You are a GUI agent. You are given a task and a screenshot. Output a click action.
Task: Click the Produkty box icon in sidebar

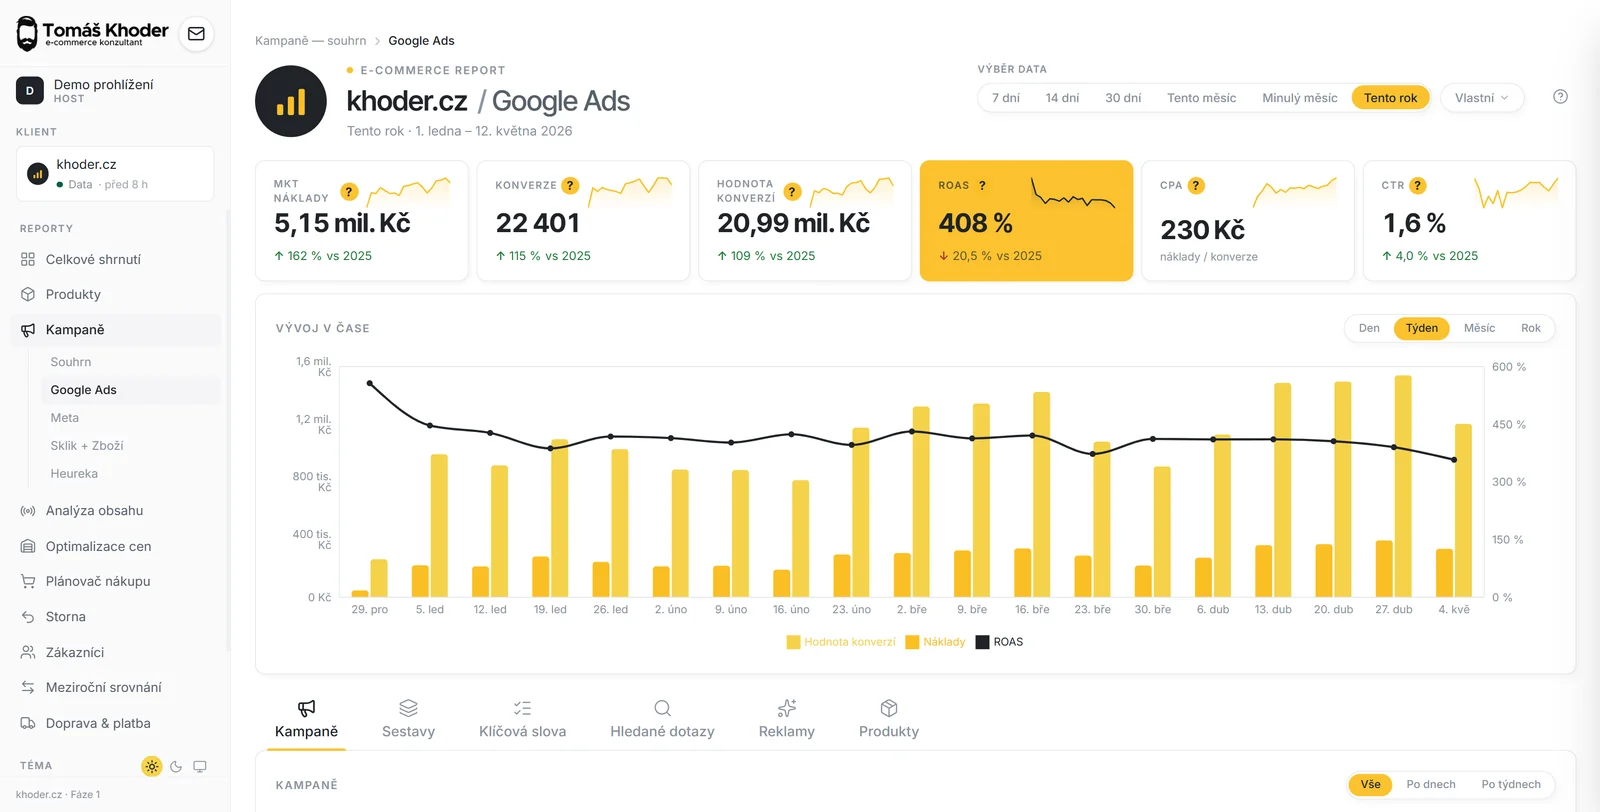(x=28, y=294)
